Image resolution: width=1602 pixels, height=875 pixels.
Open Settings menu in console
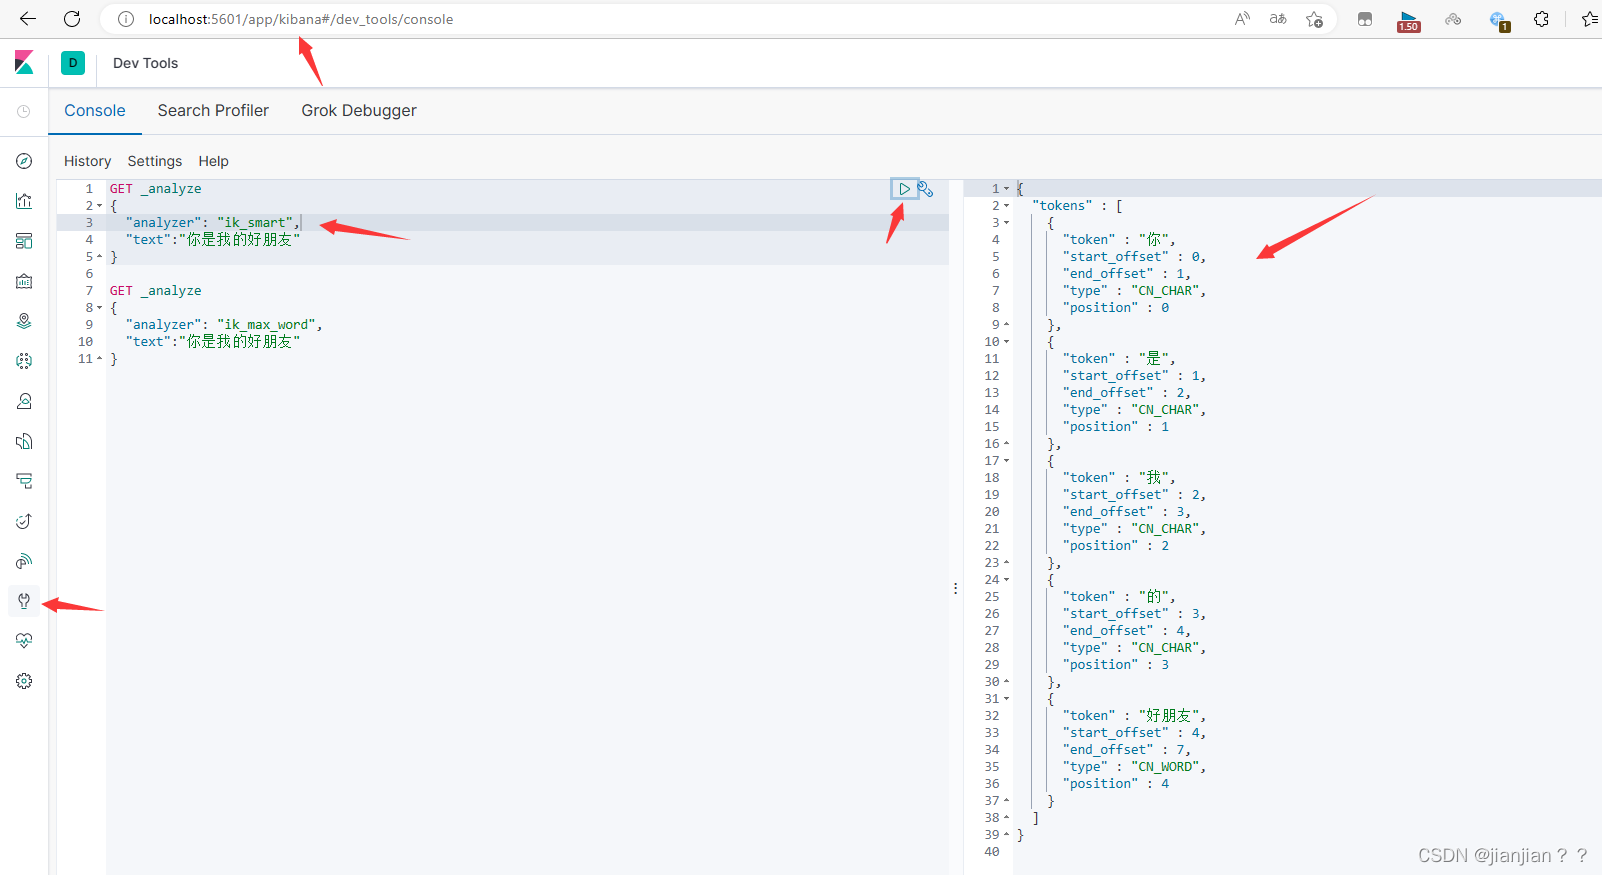pyautogui.click(x=155, y=161)
